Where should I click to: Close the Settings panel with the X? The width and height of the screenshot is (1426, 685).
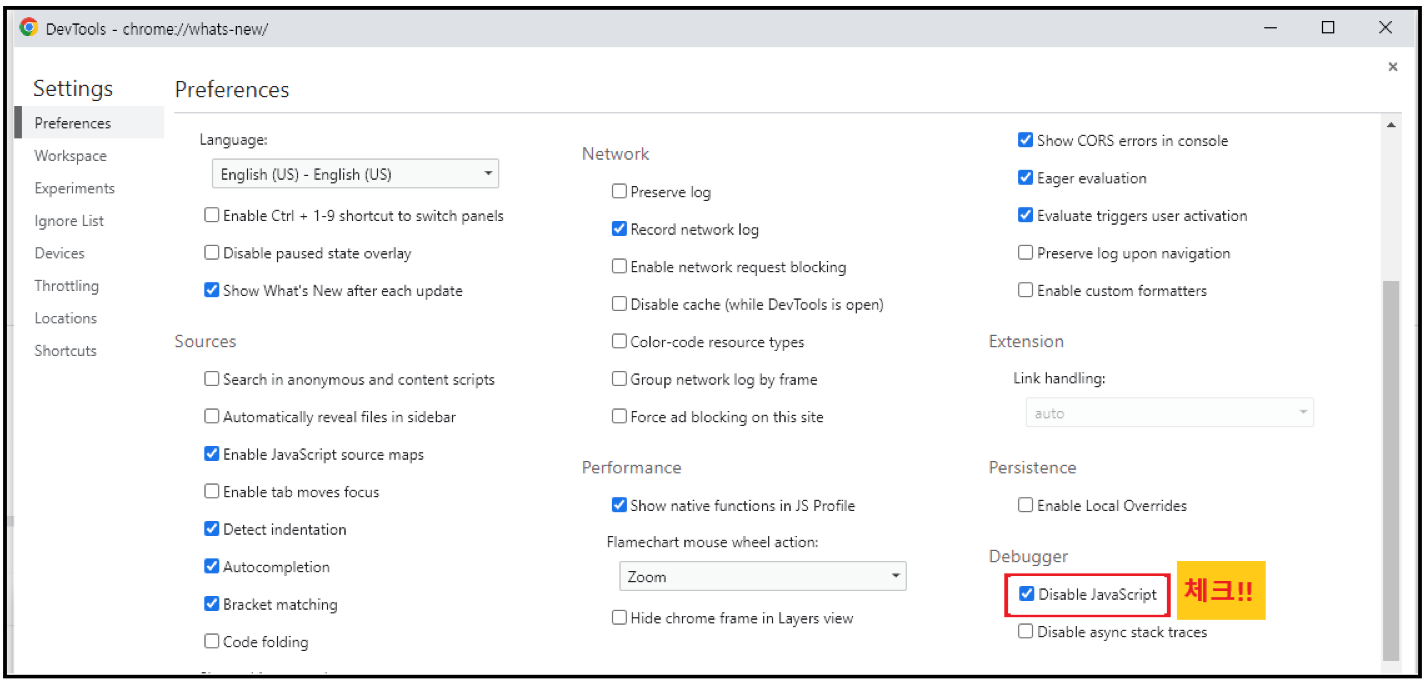click(1392, 67)
